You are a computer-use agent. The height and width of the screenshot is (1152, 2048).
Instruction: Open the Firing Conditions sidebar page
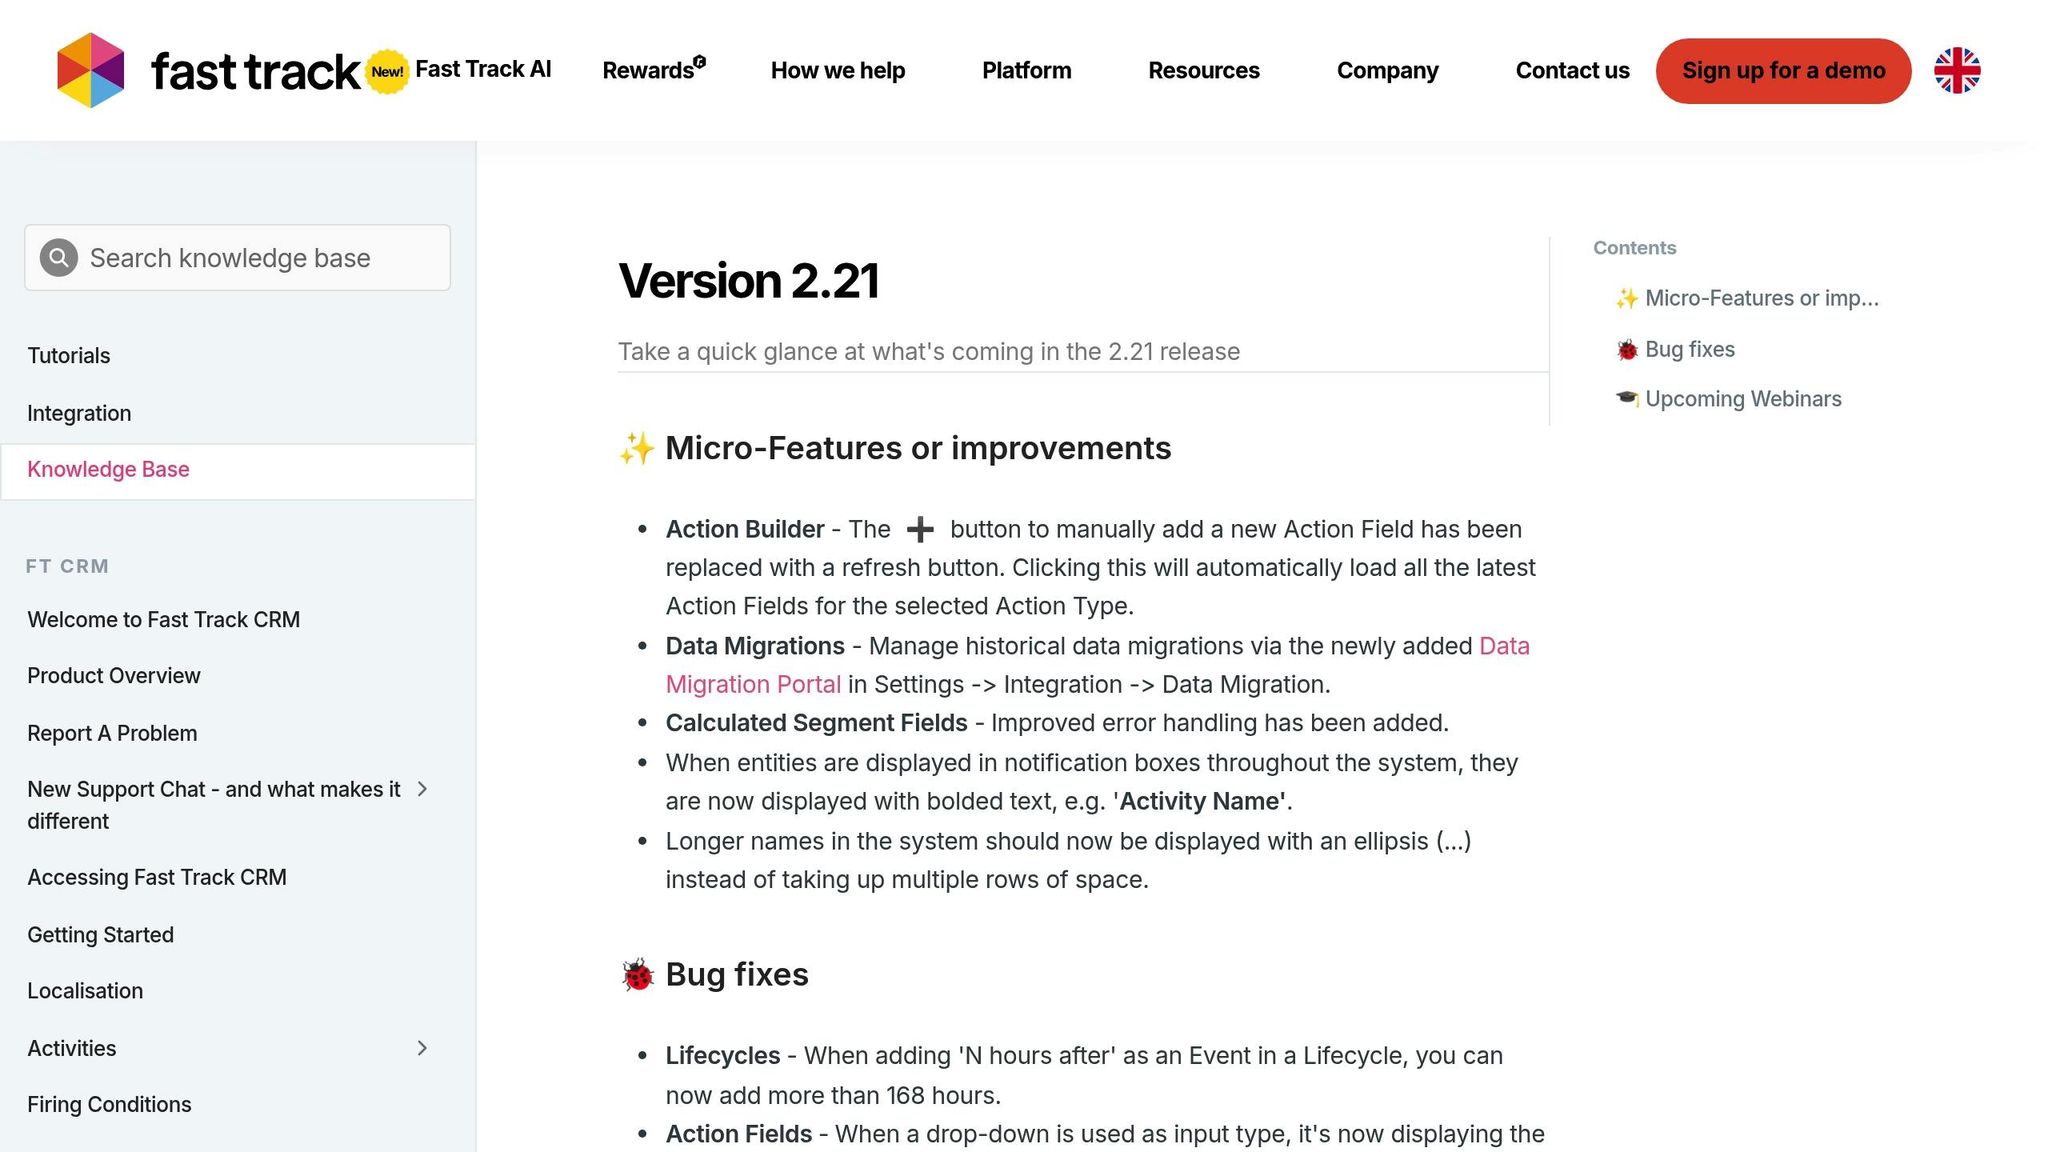click(109, 1105)
